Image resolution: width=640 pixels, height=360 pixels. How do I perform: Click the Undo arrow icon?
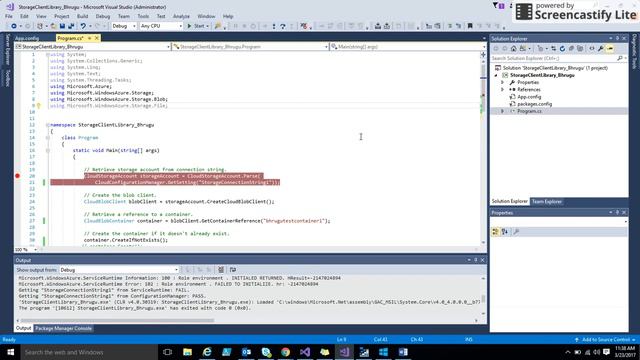point(83,26)
